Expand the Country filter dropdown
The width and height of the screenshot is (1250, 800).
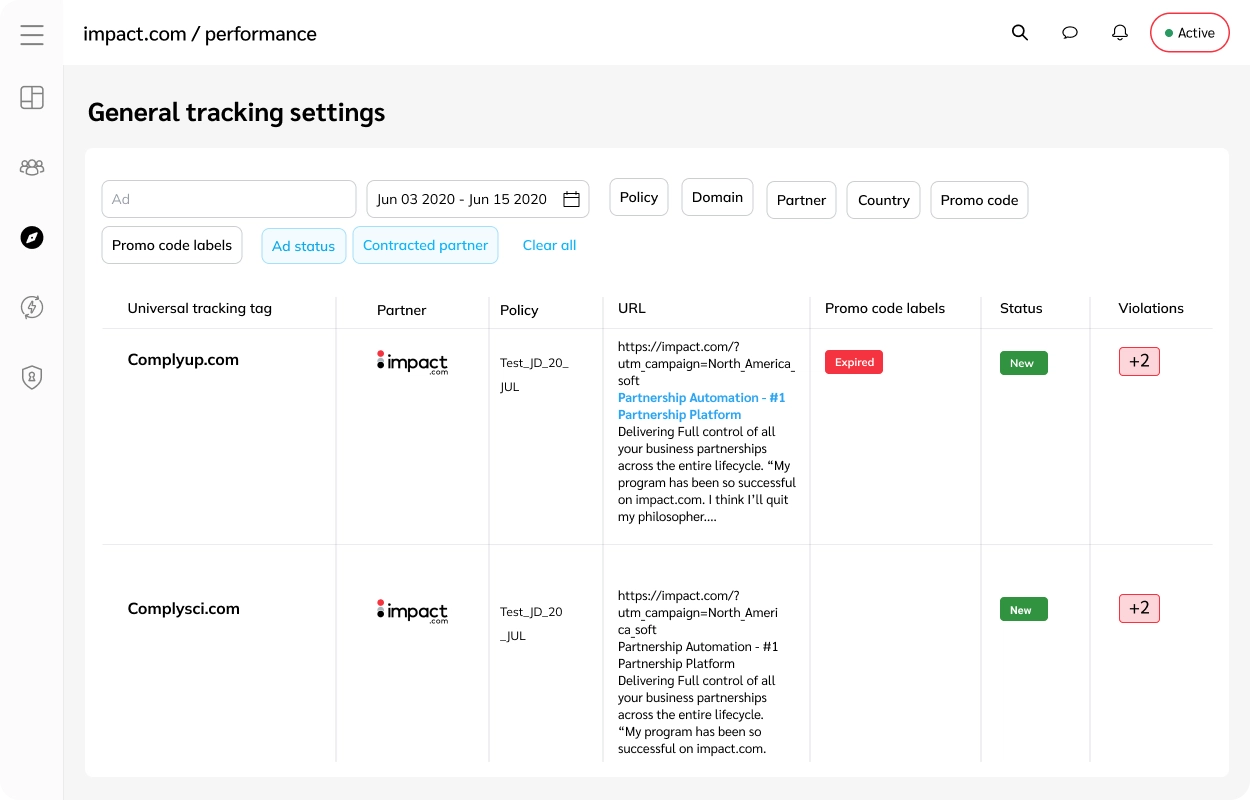[883, 200]
